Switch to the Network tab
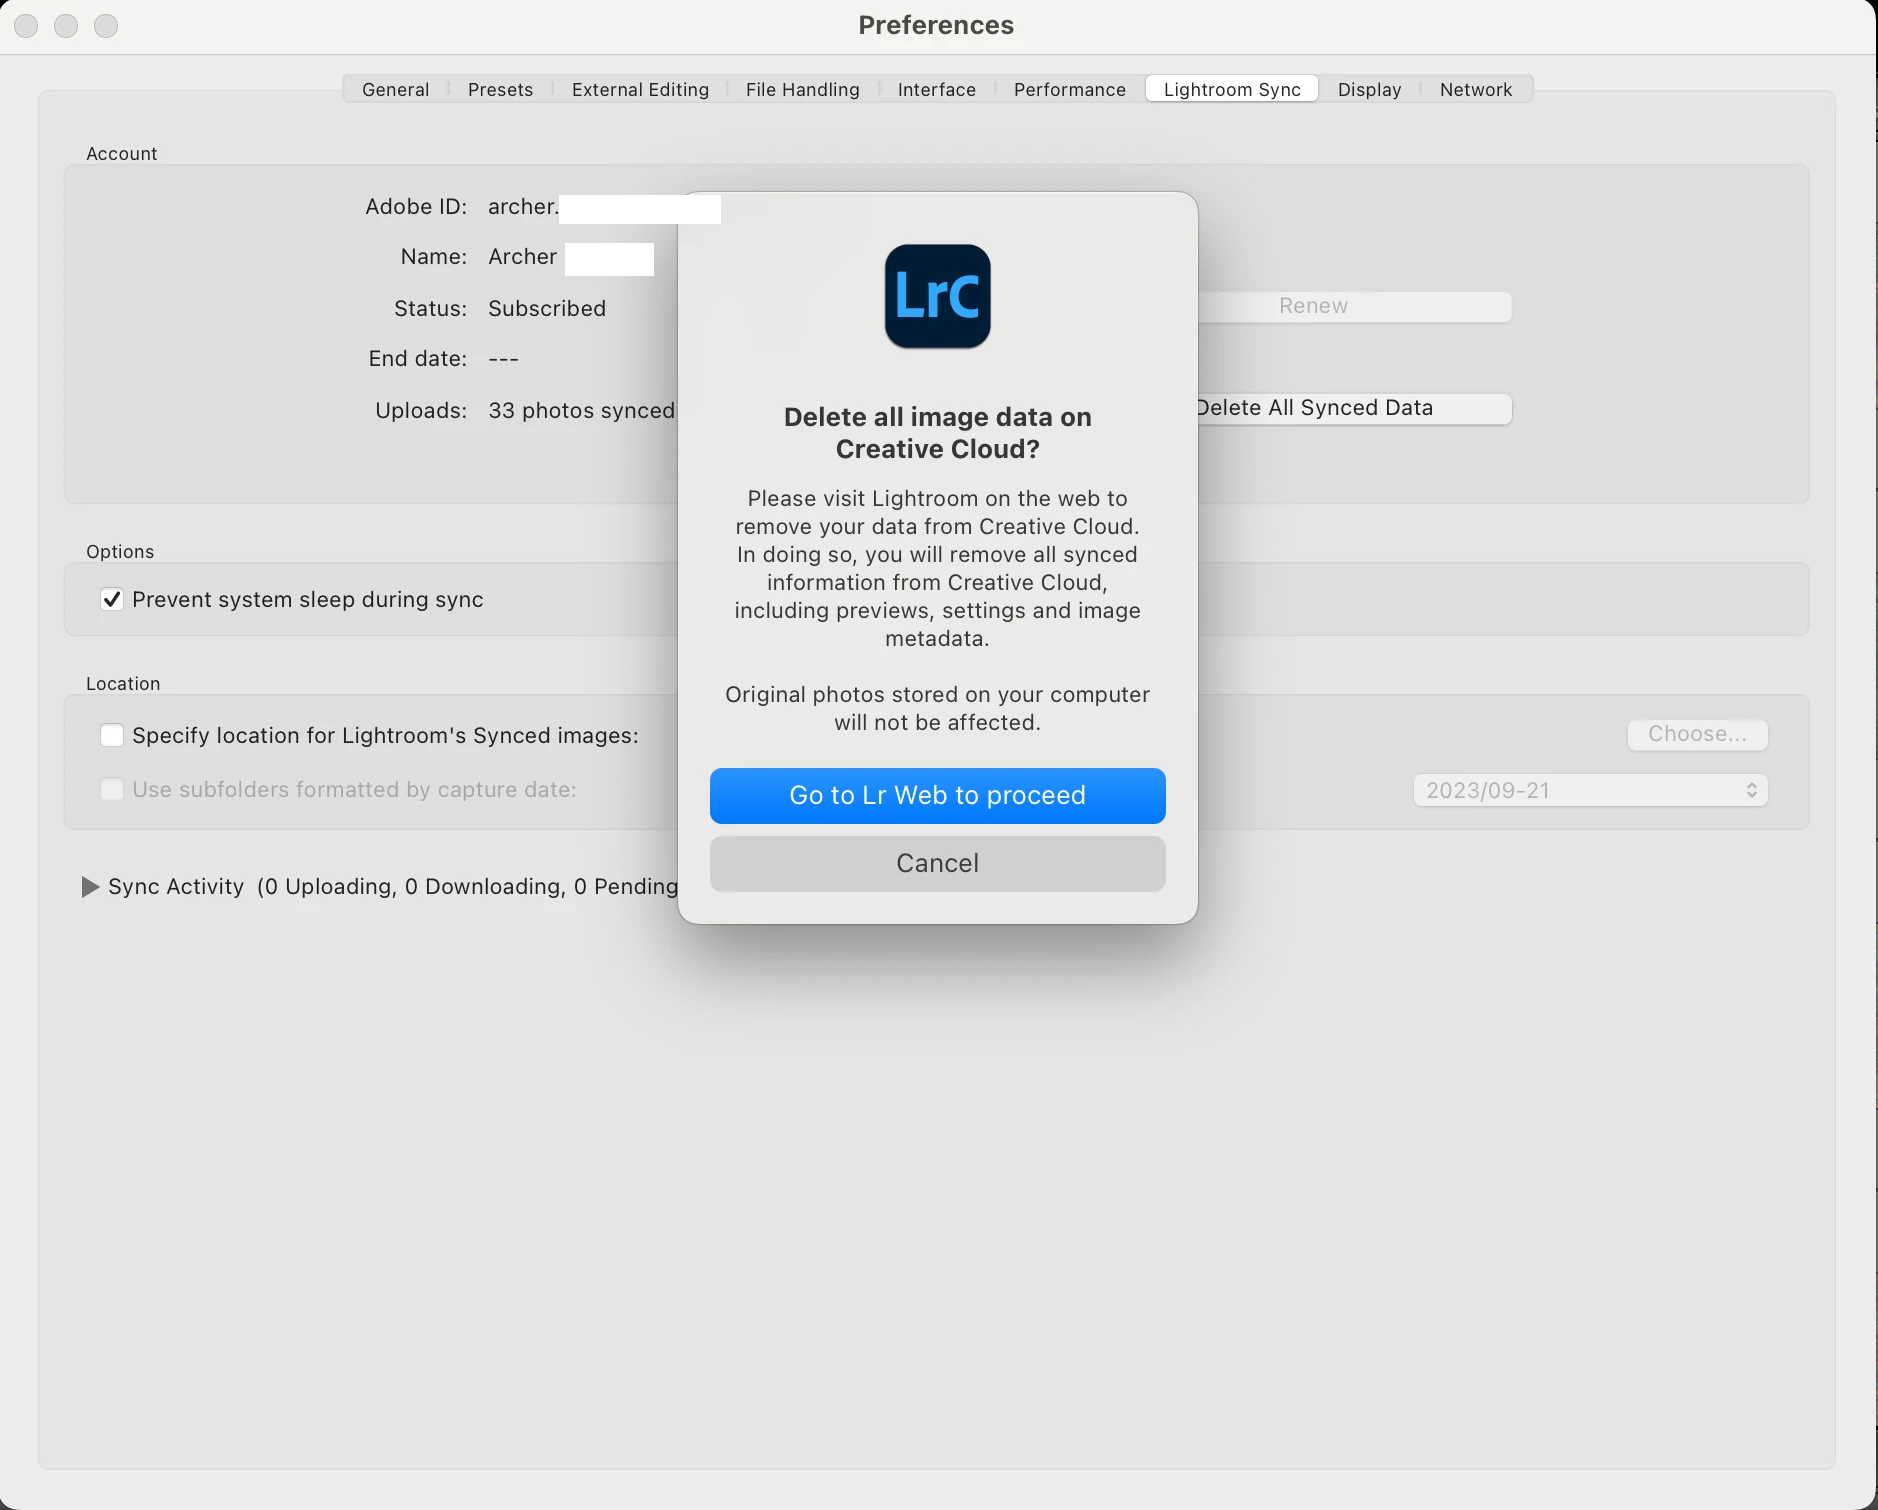The height and width of the screenshot is (1510, 1878). click(x=1475, y=89)
